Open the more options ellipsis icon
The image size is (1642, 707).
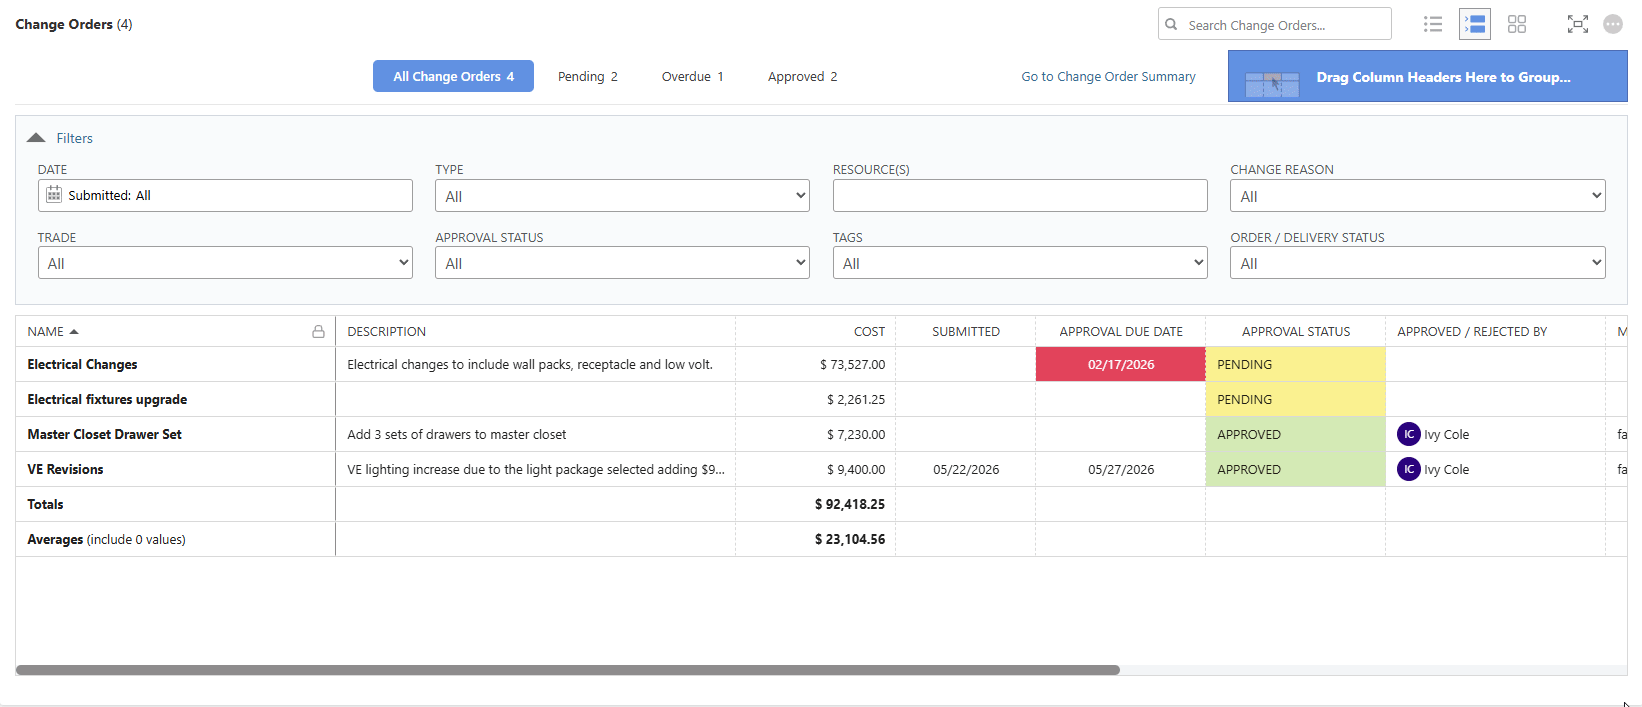1613,24
